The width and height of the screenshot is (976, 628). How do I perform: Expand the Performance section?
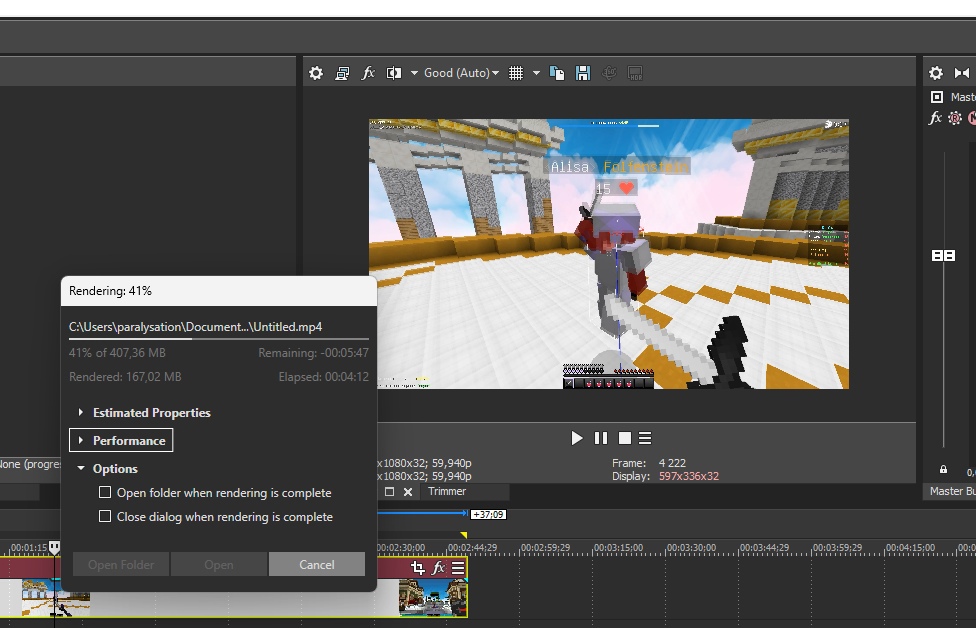click(81, 441)
